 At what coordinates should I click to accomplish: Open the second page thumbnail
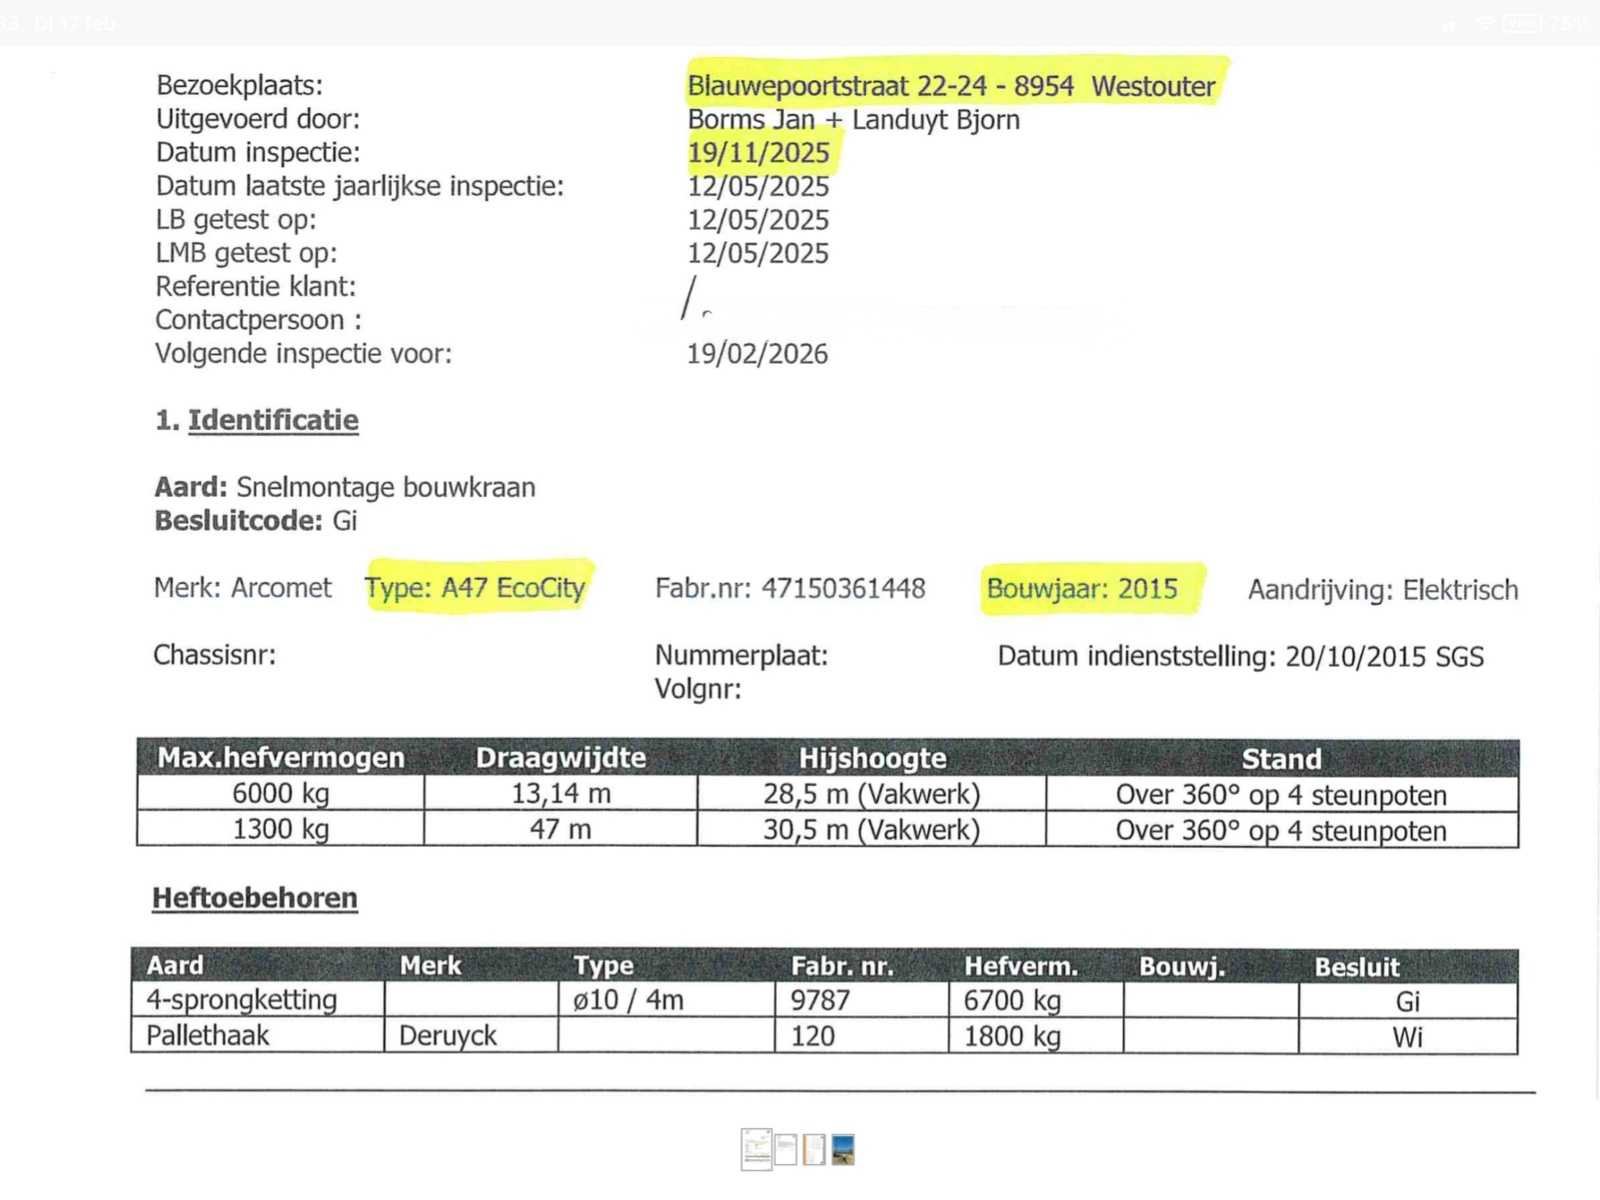(786, 1149)
